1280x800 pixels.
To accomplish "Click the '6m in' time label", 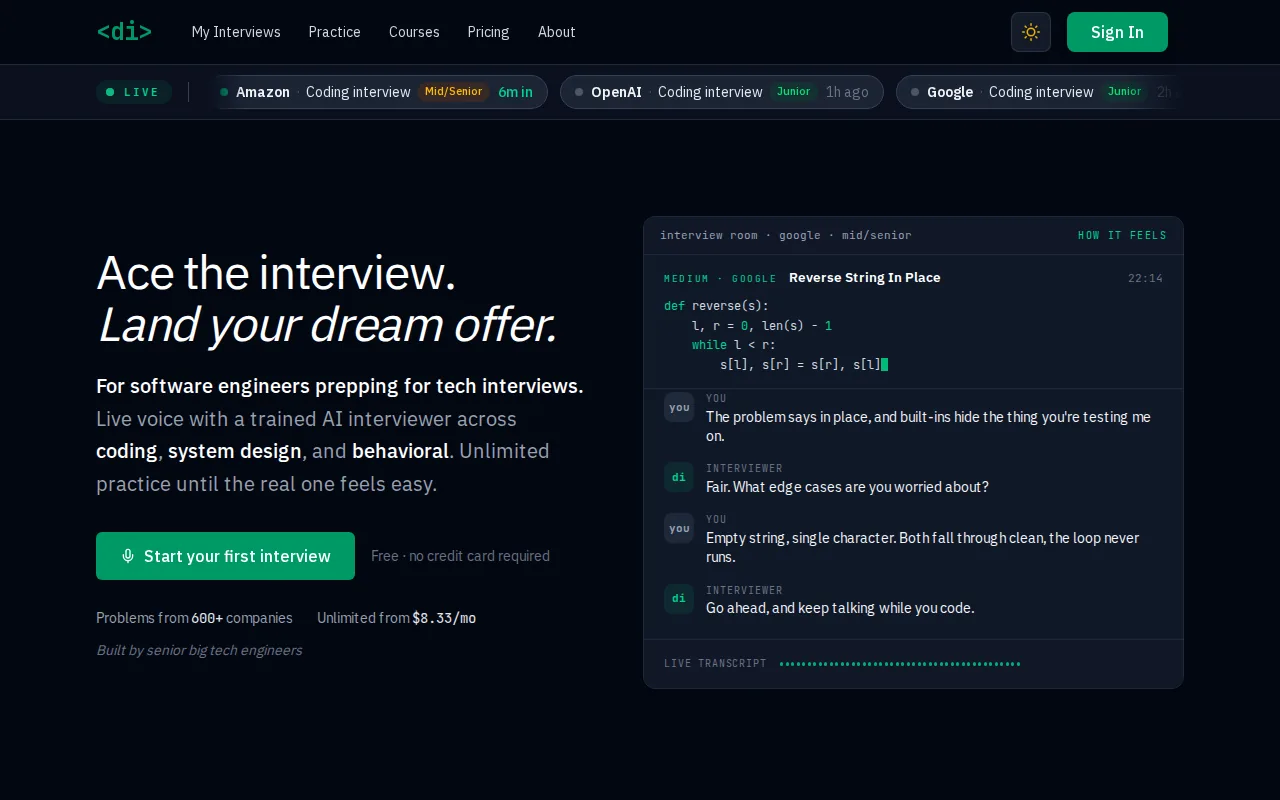I will pyautogui.click(x=516, y=92).
